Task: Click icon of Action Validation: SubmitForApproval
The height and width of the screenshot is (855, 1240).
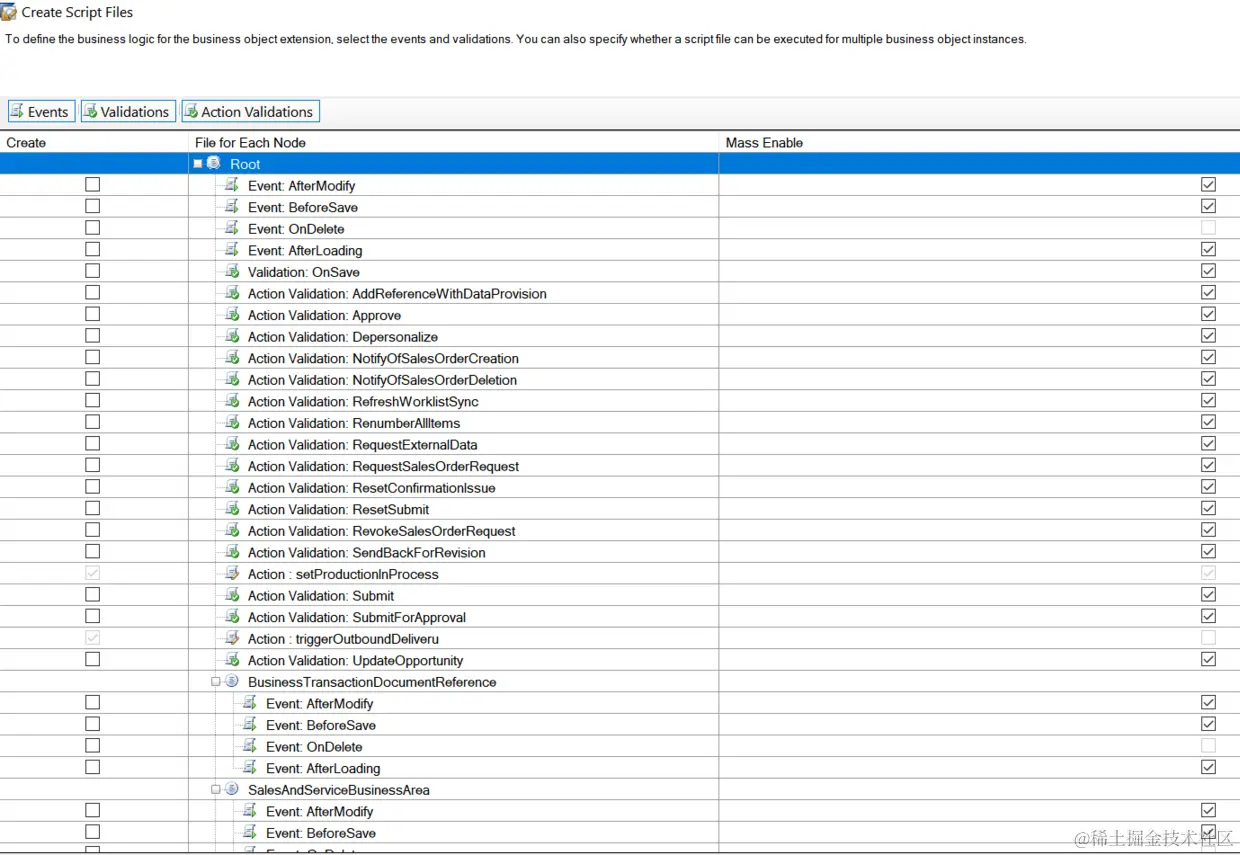Action: (232, 617)
